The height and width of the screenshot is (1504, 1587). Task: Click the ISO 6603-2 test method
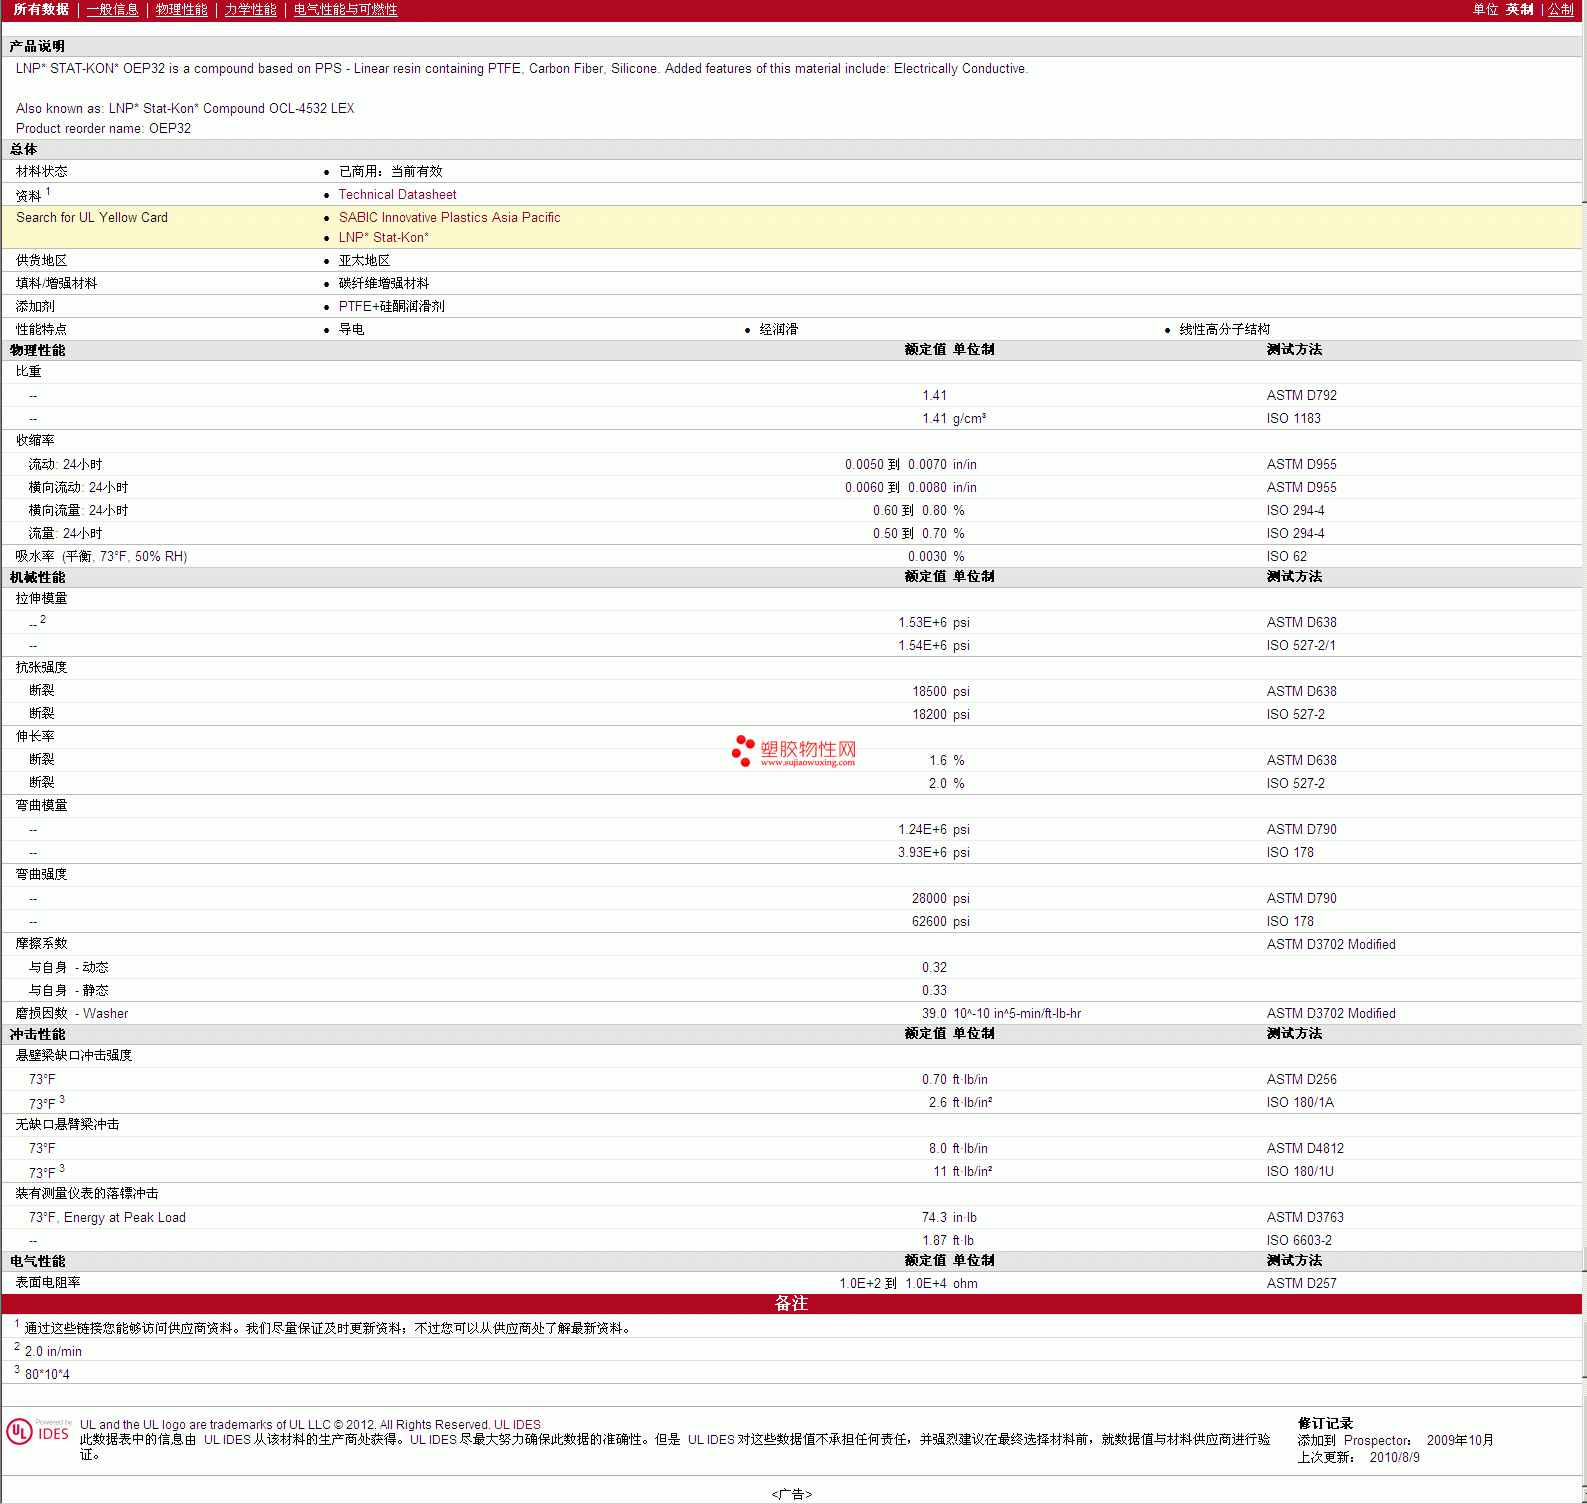pos(1298,1241)
